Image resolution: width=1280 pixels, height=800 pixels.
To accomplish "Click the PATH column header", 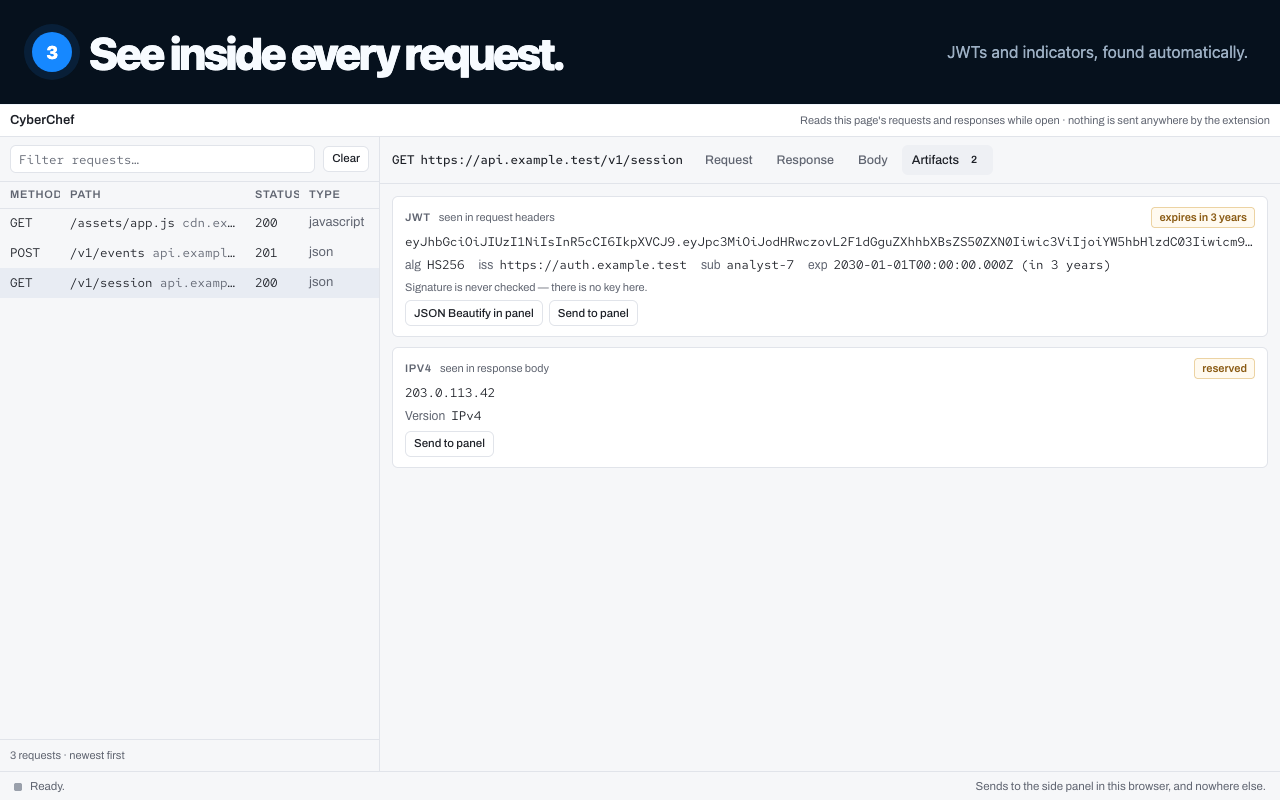I will pyautogui.click(x=85, y=194).
